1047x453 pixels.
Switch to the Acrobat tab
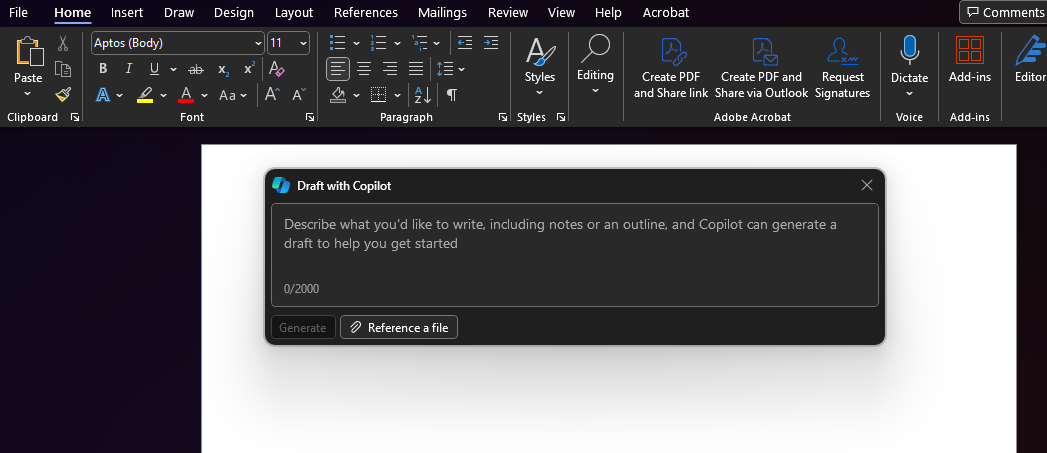click(666, 12)
